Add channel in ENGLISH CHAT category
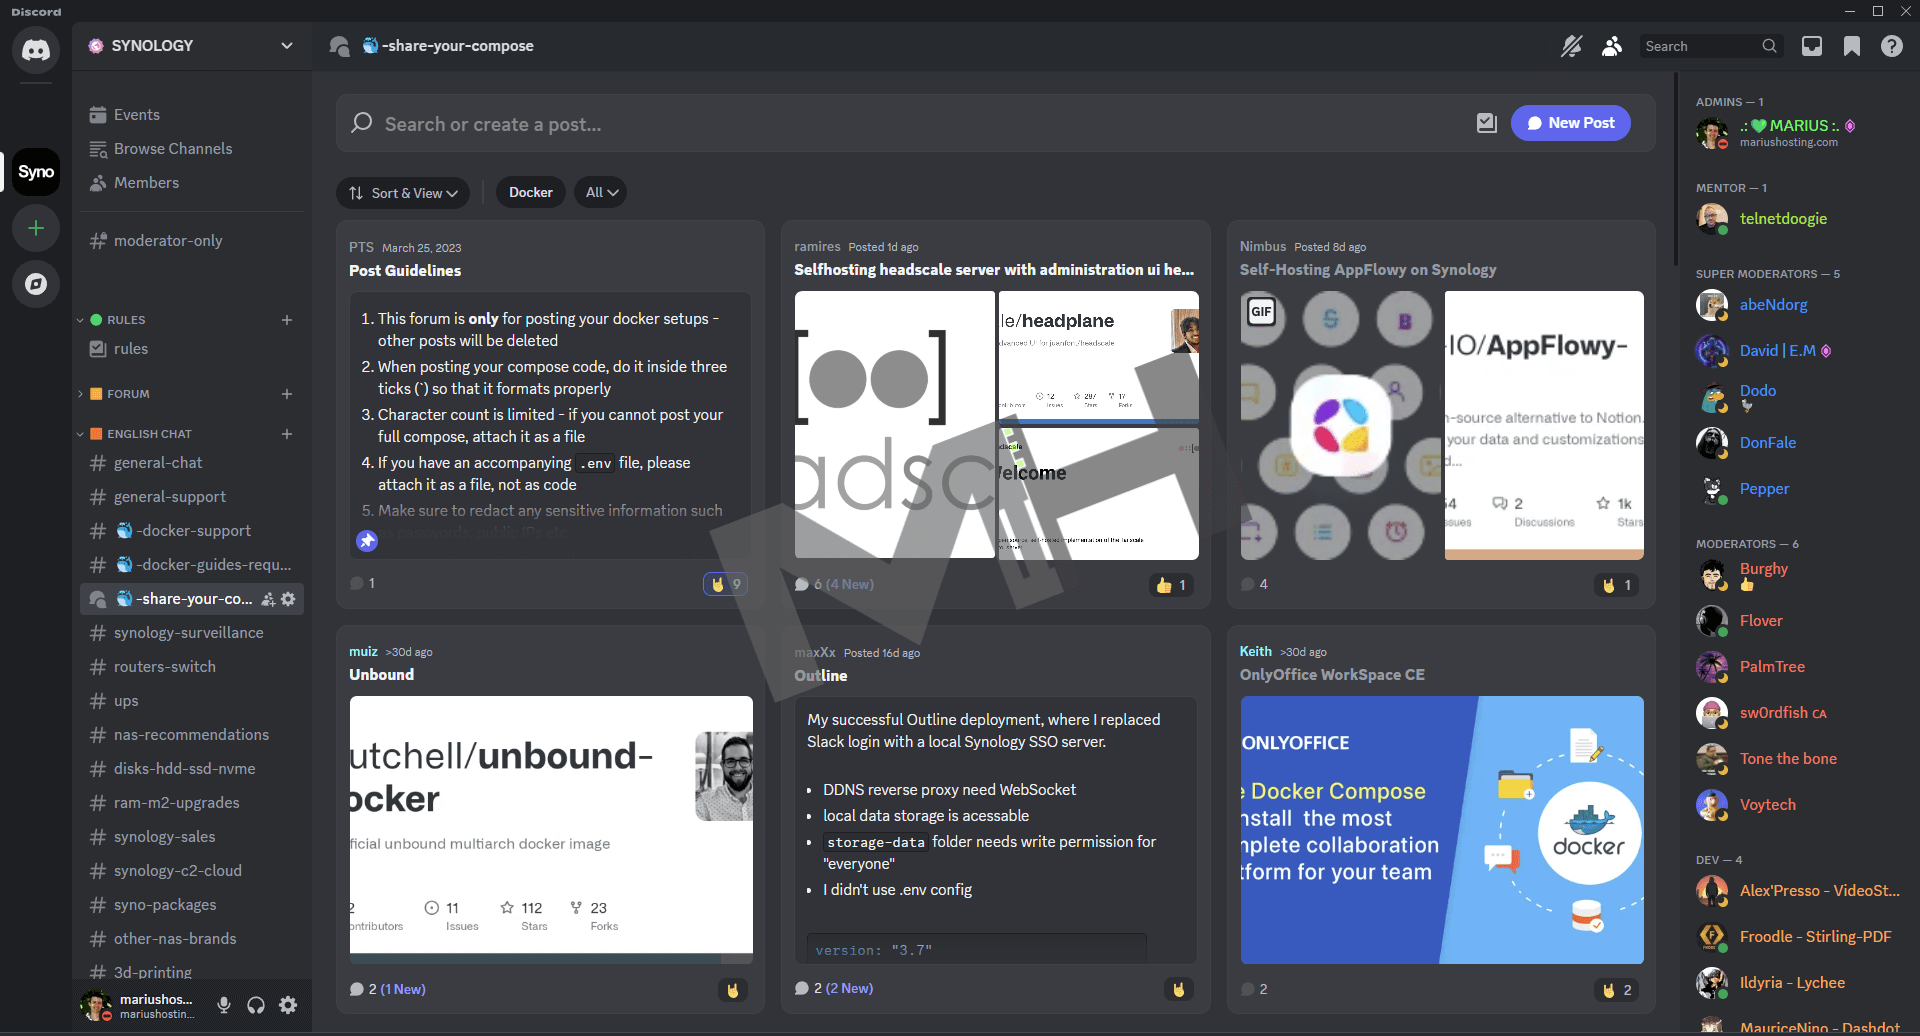1920x1036 pixels. (287, 434)
